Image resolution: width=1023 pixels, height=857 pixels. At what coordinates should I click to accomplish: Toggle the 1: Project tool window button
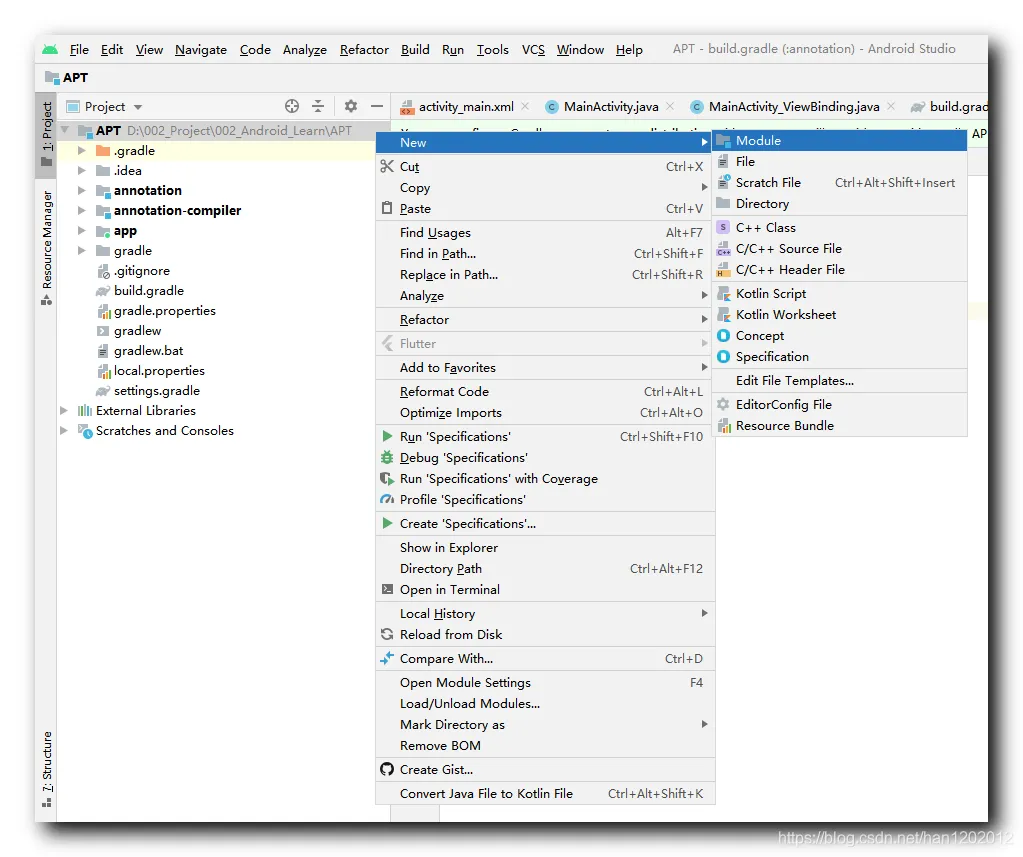(46, 134)
